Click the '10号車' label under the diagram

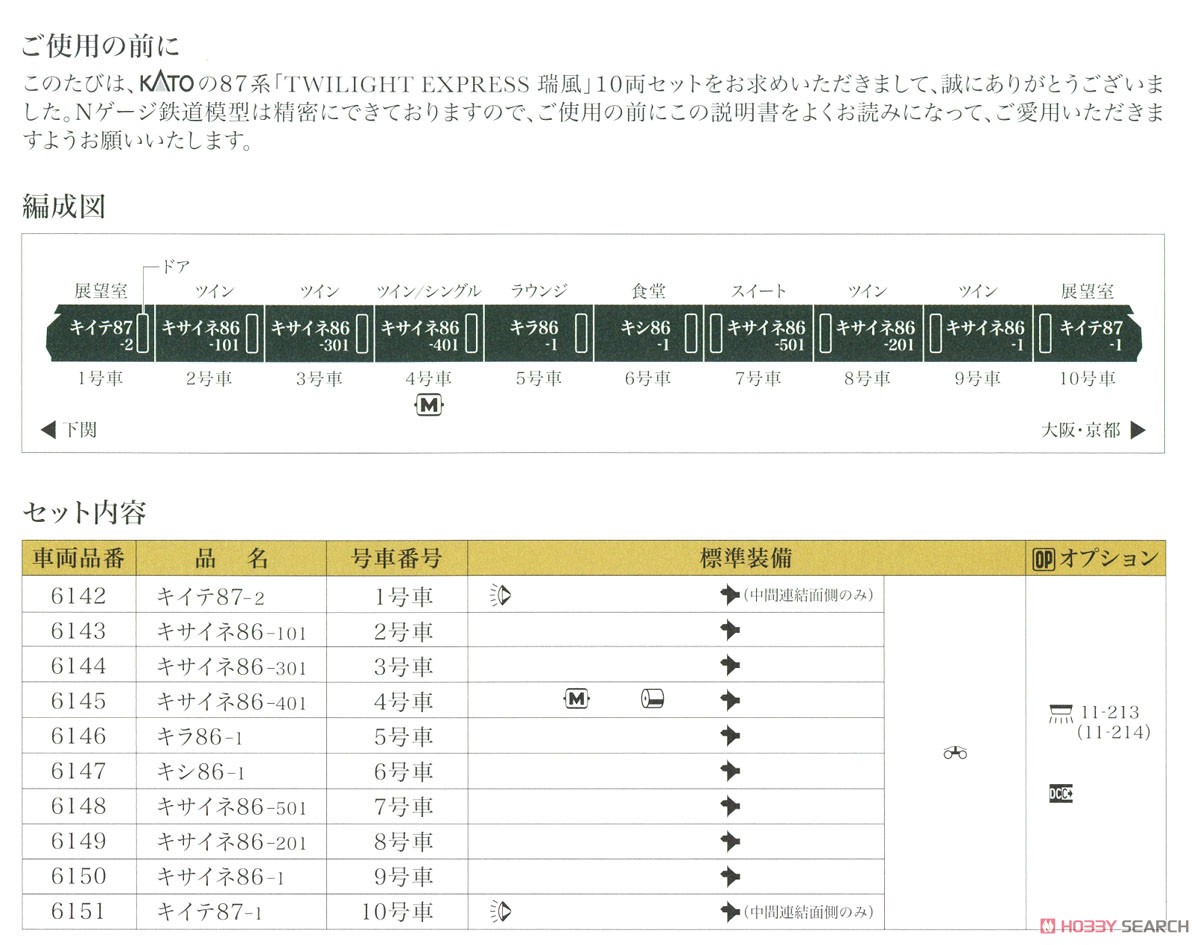coord(1088,379)
